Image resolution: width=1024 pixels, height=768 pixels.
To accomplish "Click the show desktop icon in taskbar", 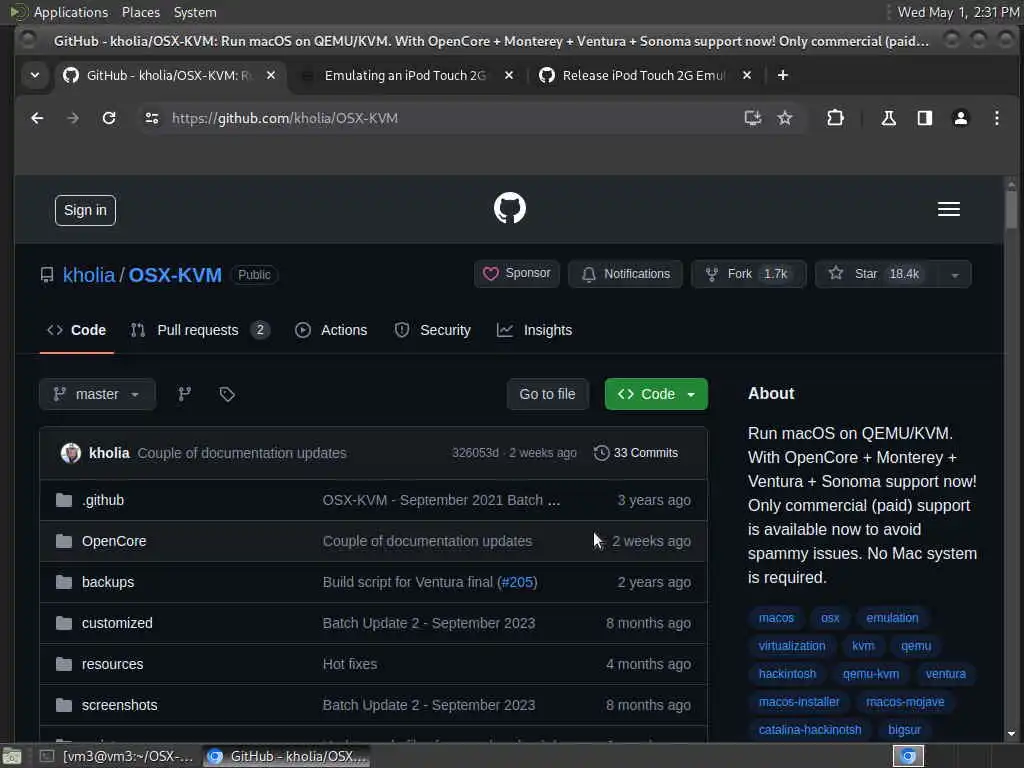I will 12,756.
